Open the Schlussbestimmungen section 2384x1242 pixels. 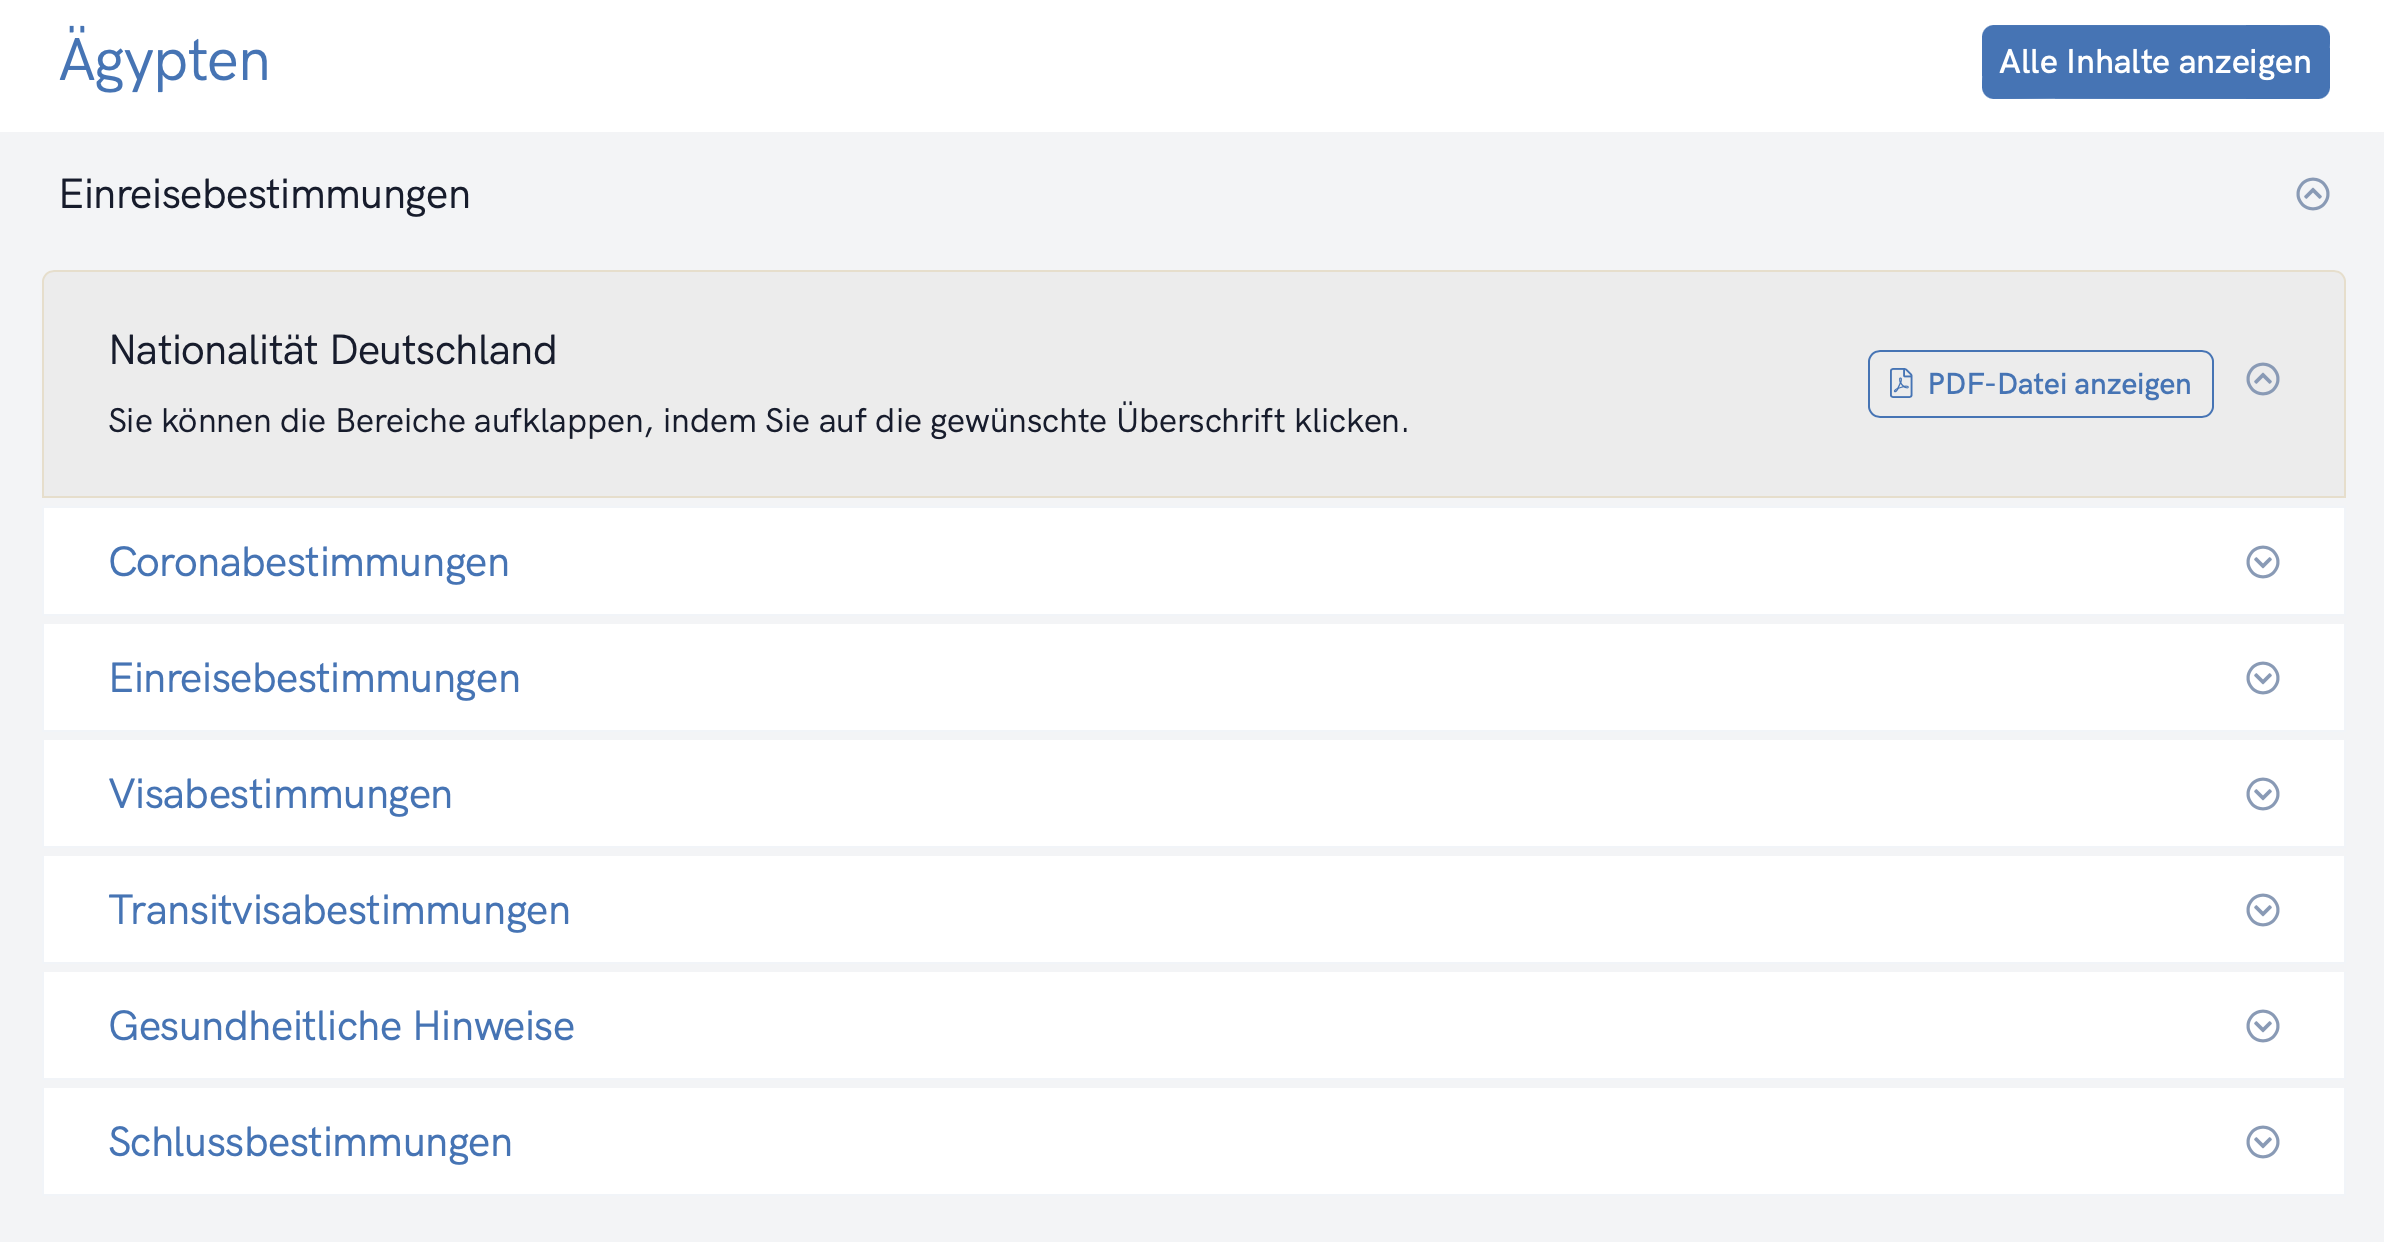point(310,1142)
